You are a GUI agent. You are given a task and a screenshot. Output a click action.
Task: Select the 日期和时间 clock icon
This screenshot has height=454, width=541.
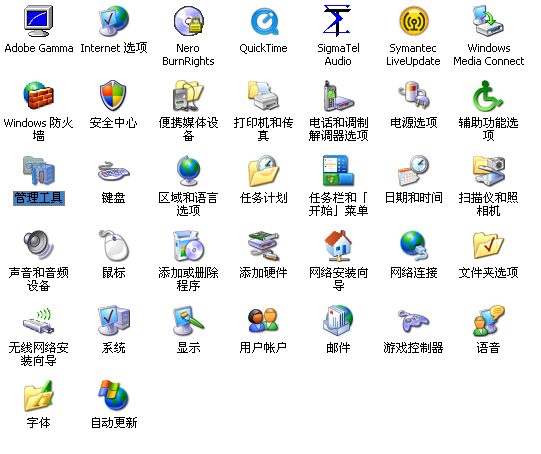tap(413, 170)
